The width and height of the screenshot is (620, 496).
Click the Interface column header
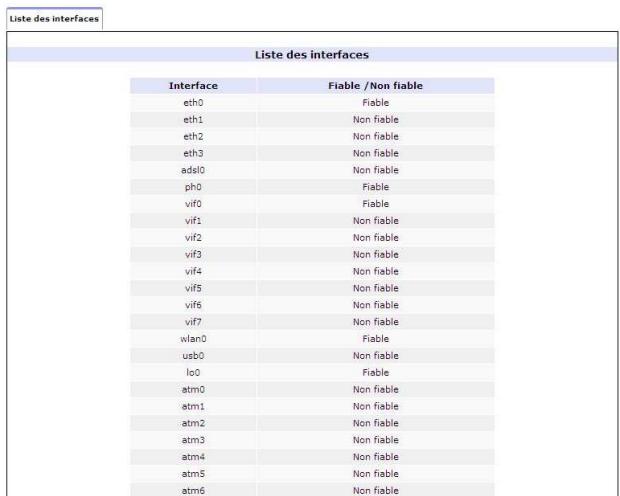click(194, 86)
